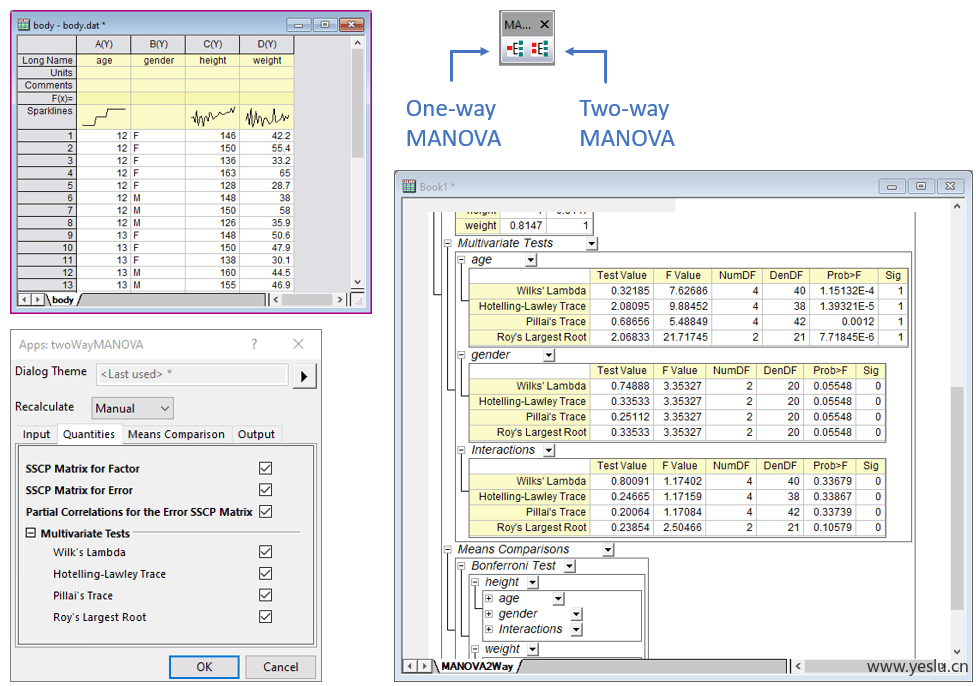Click the help question mark in twoWayMANOVA dialog
This screenshot has height=686, width=980.
click(255, 344)
